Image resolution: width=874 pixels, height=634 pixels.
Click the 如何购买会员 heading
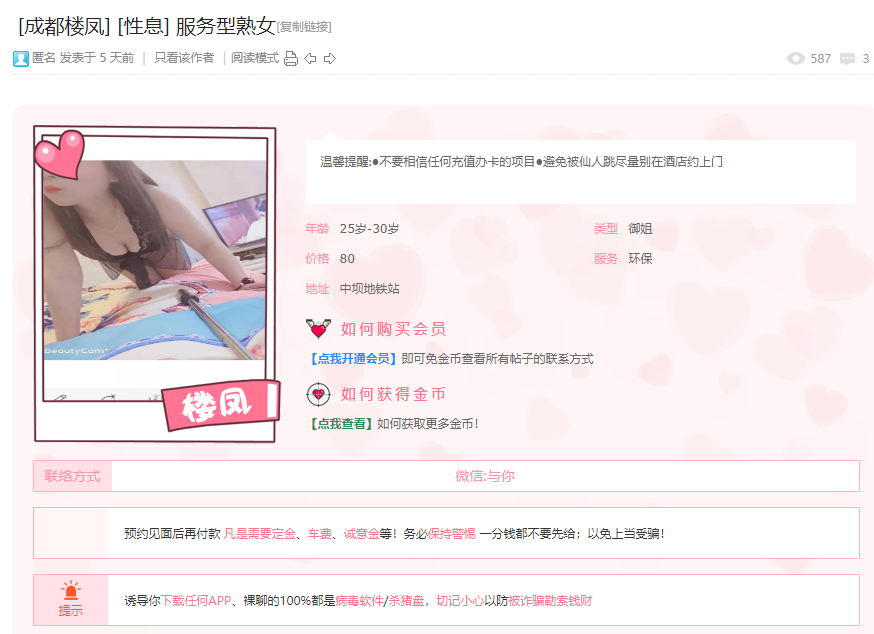point(394,329)
